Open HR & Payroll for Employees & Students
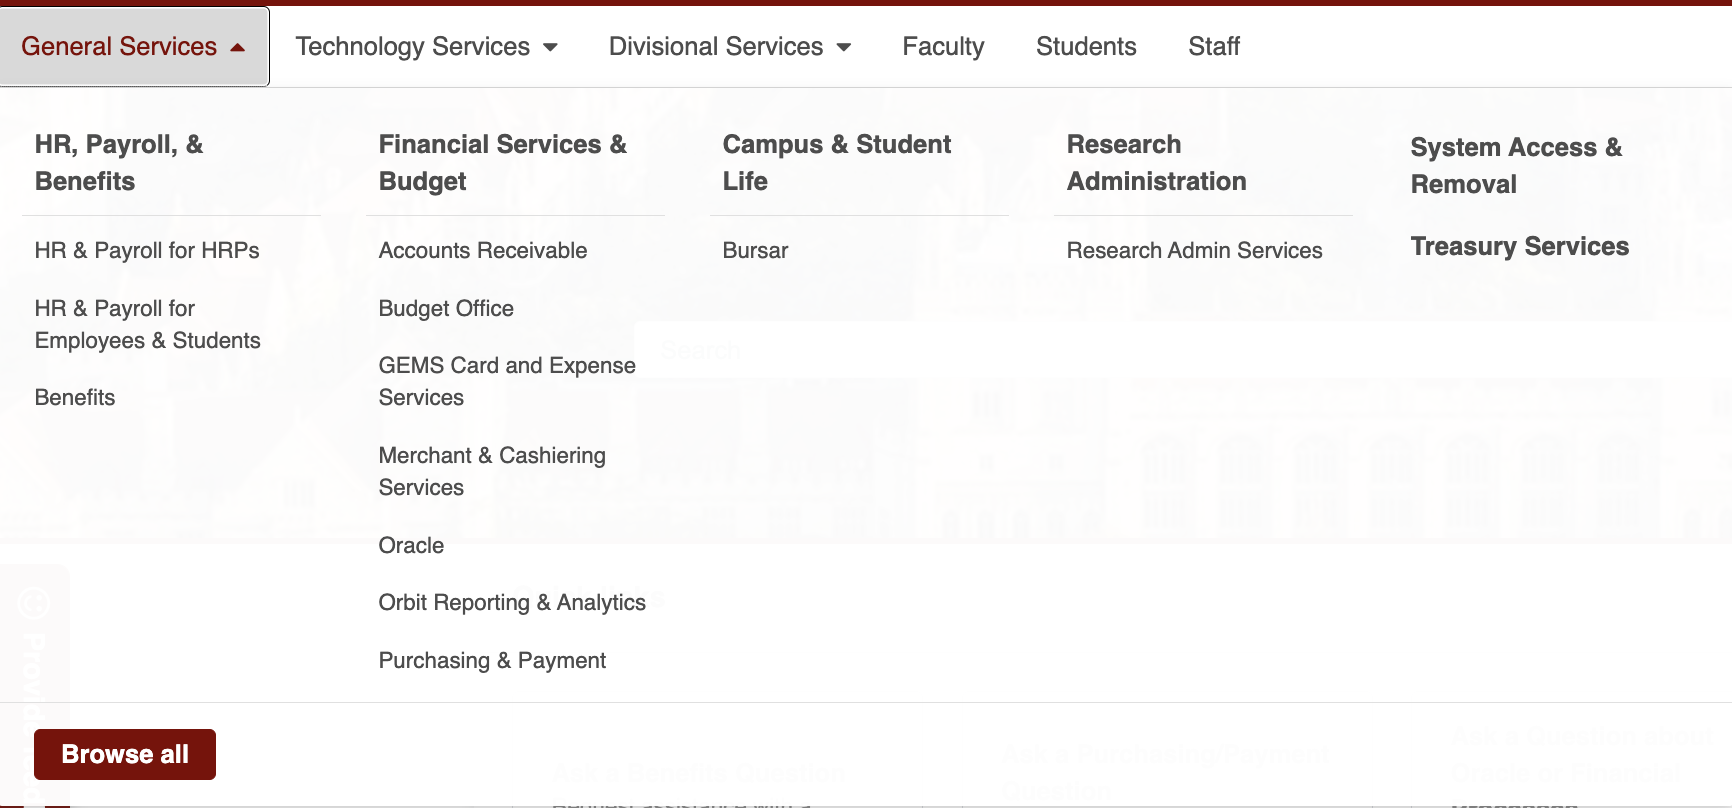Image resolution: width=1732 pixels, height=808 pixels. [147, 324]
